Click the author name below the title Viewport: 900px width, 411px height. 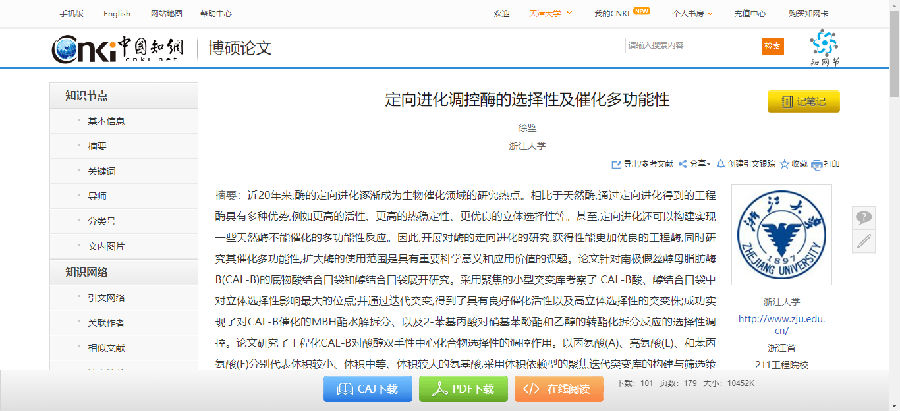point(527,128)
